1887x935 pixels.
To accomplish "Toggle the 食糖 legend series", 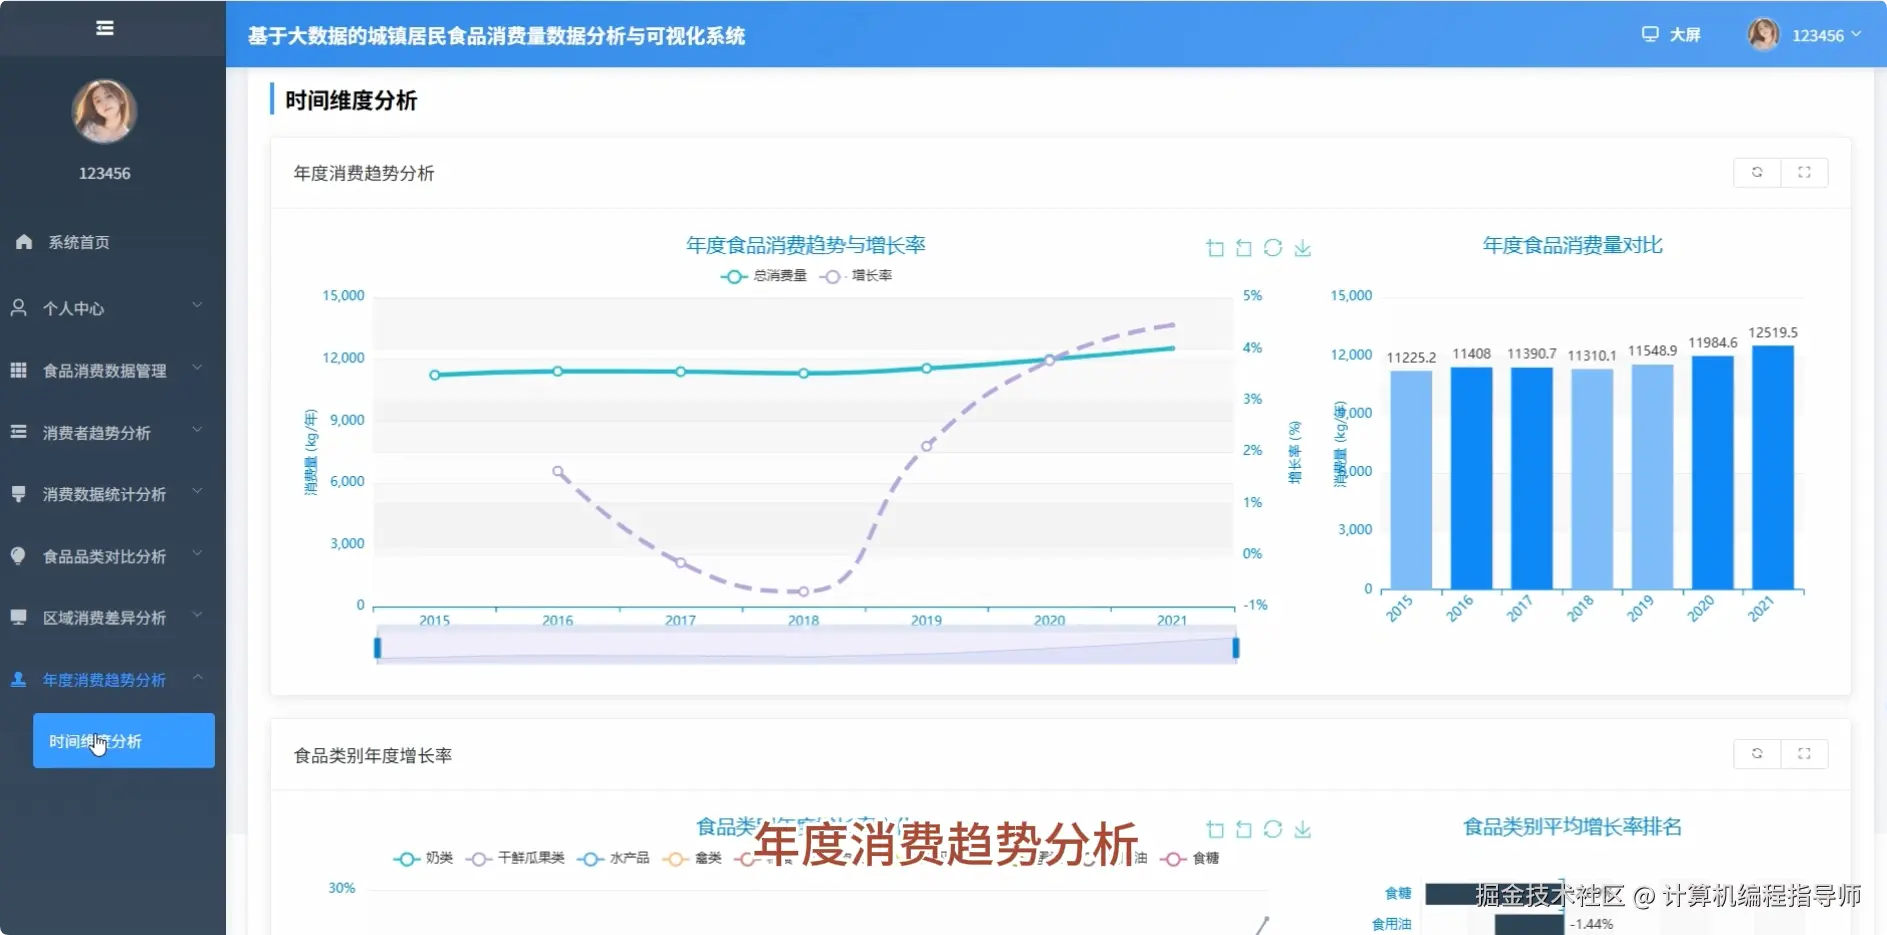I will click(x=1190, y=858).
